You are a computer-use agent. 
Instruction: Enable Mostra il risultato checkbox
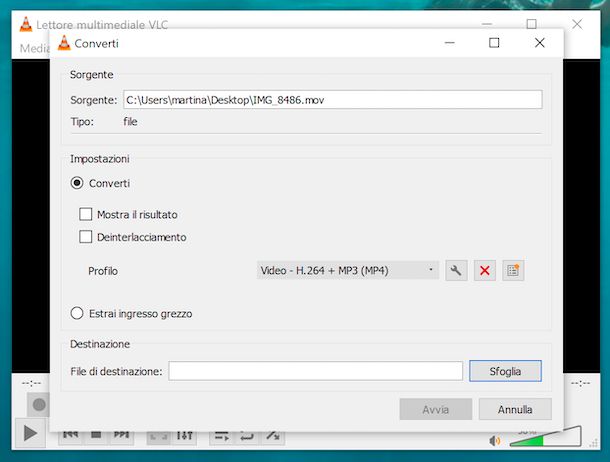point(86,214)
